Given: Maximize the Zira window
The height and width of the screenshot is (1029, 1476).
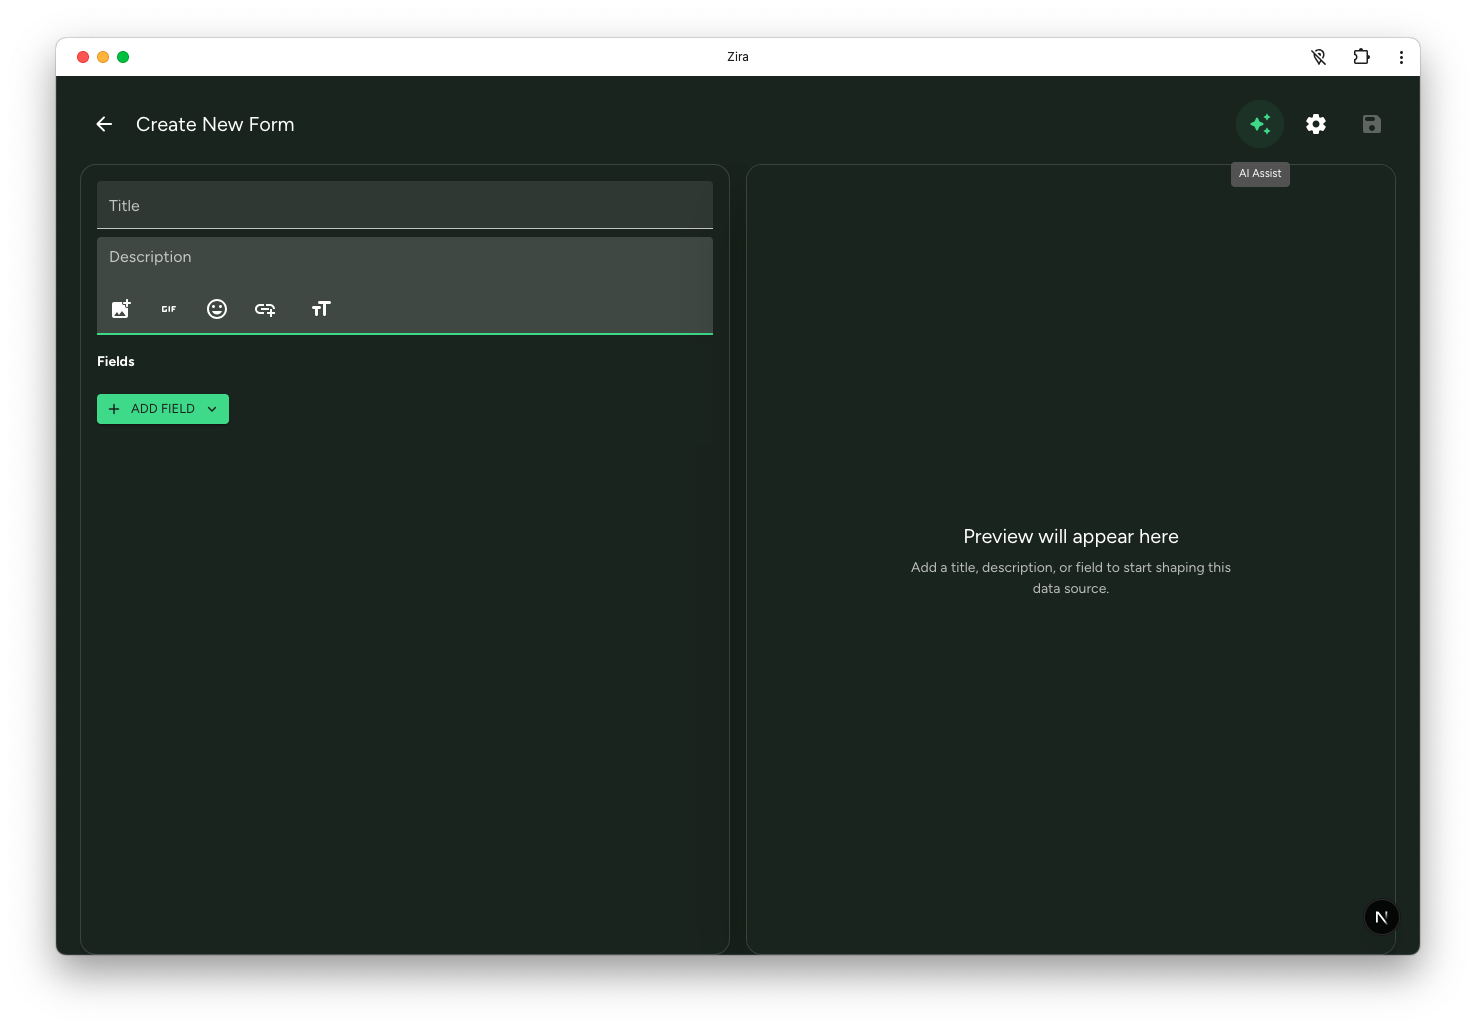Looking at the screenshot, I should pyautogui.click(x=123, y=57).
